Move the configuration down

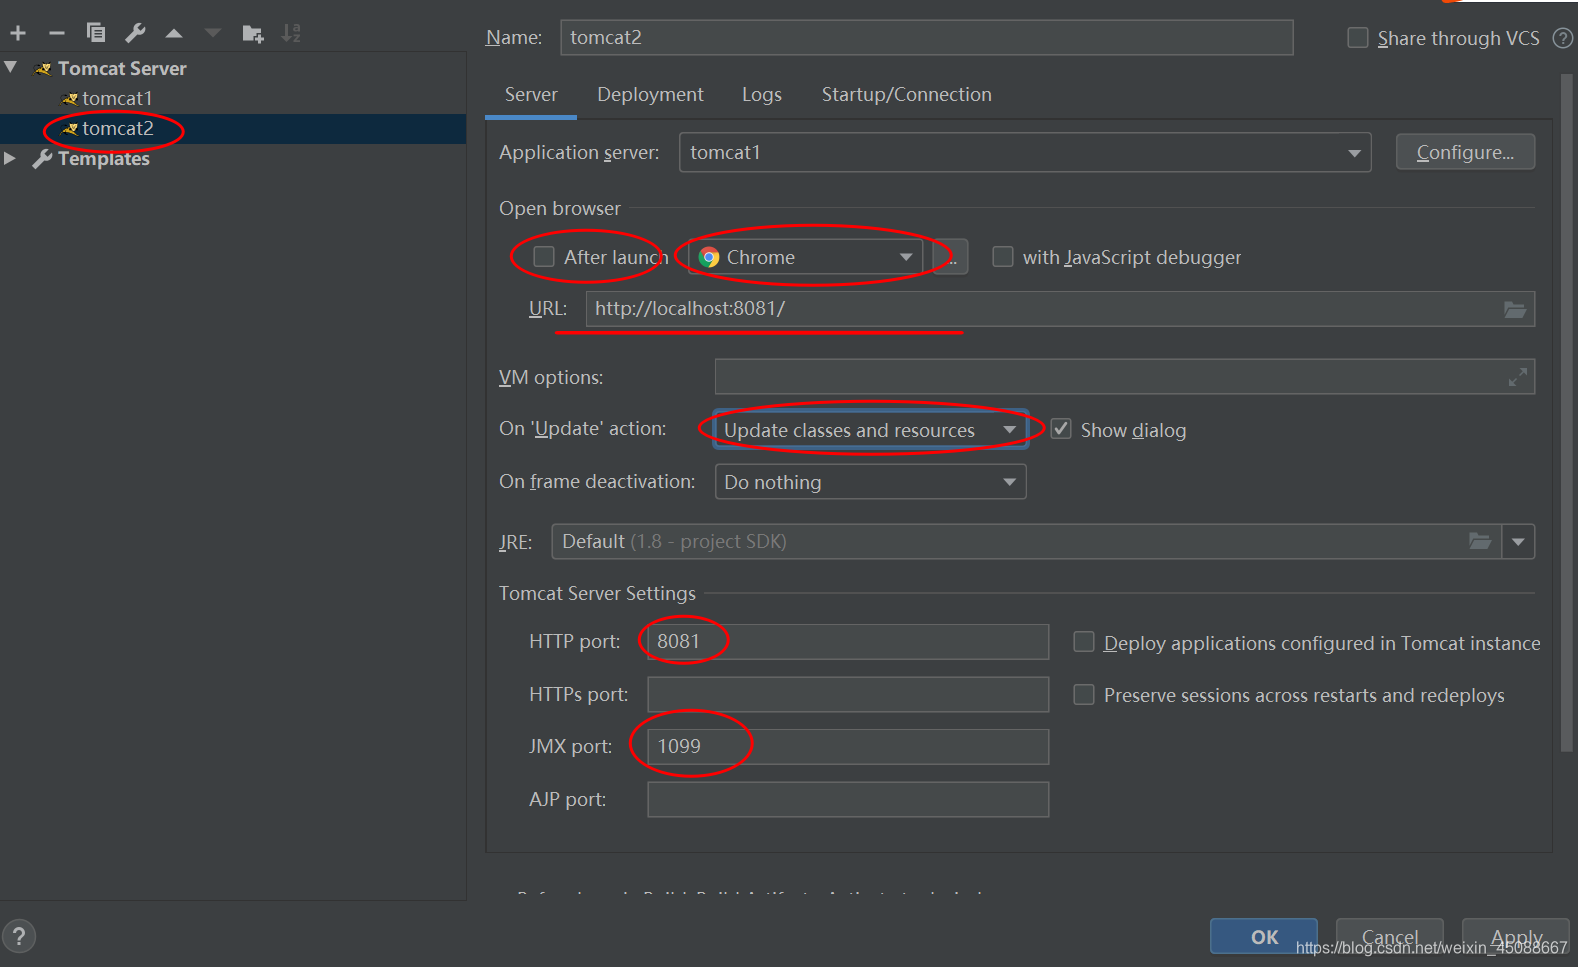(212, 33)
